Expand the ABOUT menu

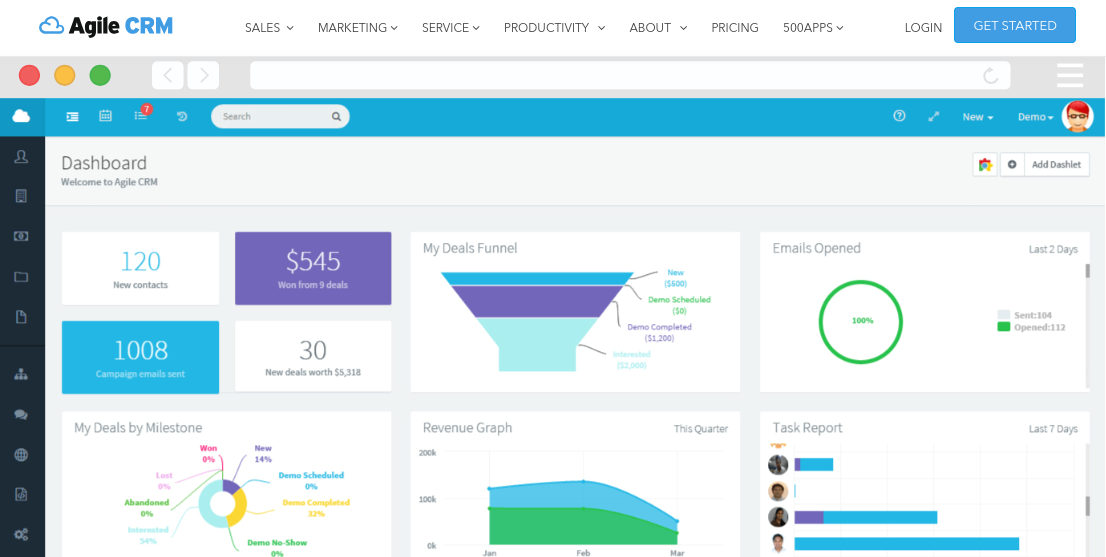[658, 27]
